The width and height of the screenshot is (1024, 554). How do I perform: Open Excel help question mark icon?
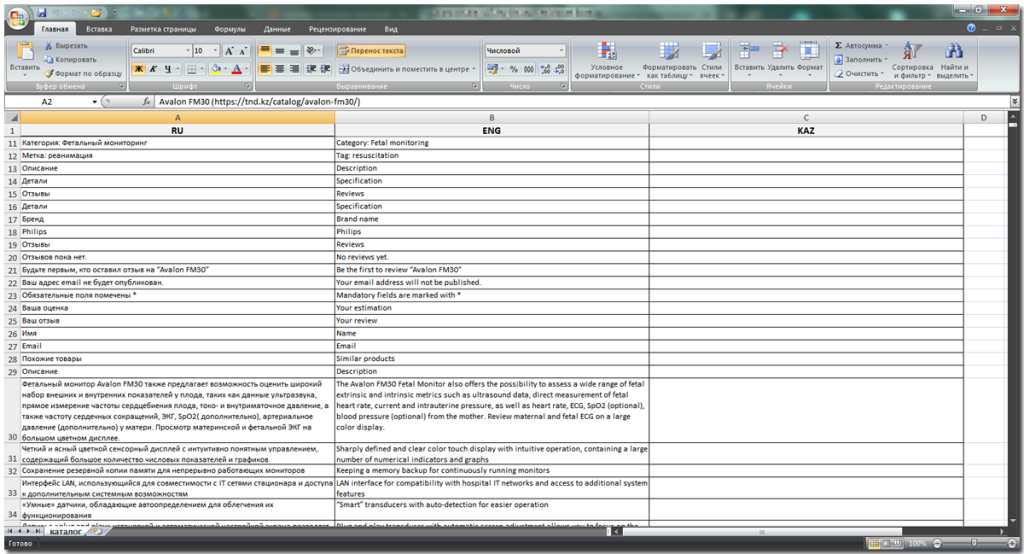coord(971,28)
